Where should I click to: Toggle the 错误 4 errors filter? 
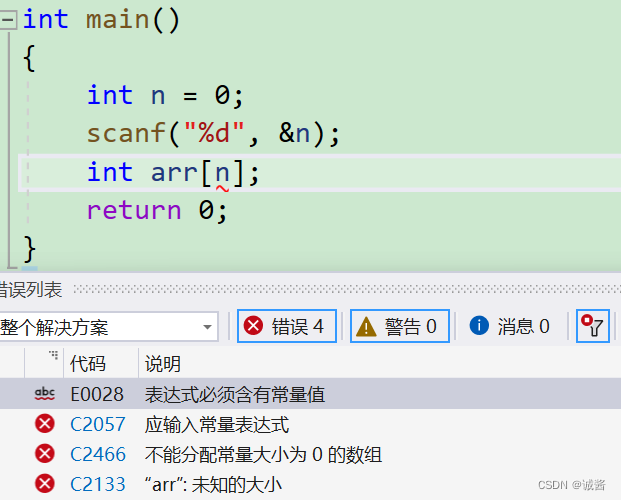(287, 326)
